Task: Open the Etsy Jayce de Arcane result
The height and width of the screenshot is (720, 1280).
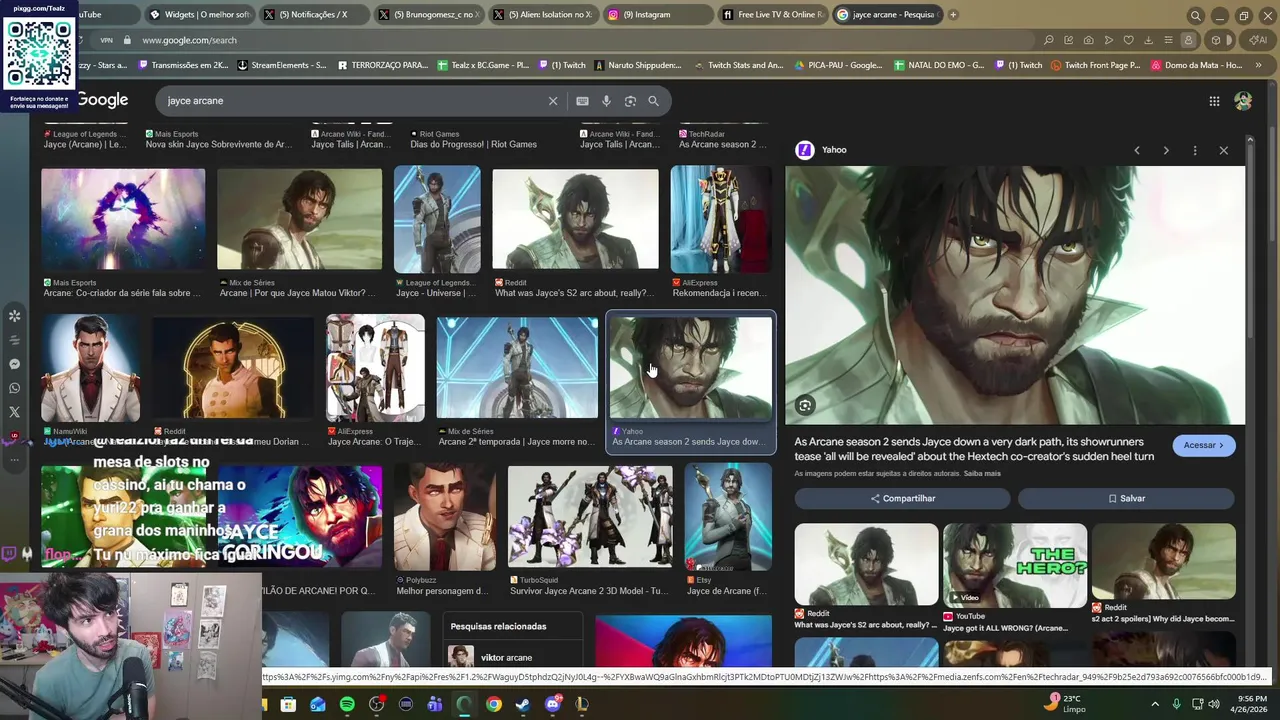Action: (x=728, y=517)
